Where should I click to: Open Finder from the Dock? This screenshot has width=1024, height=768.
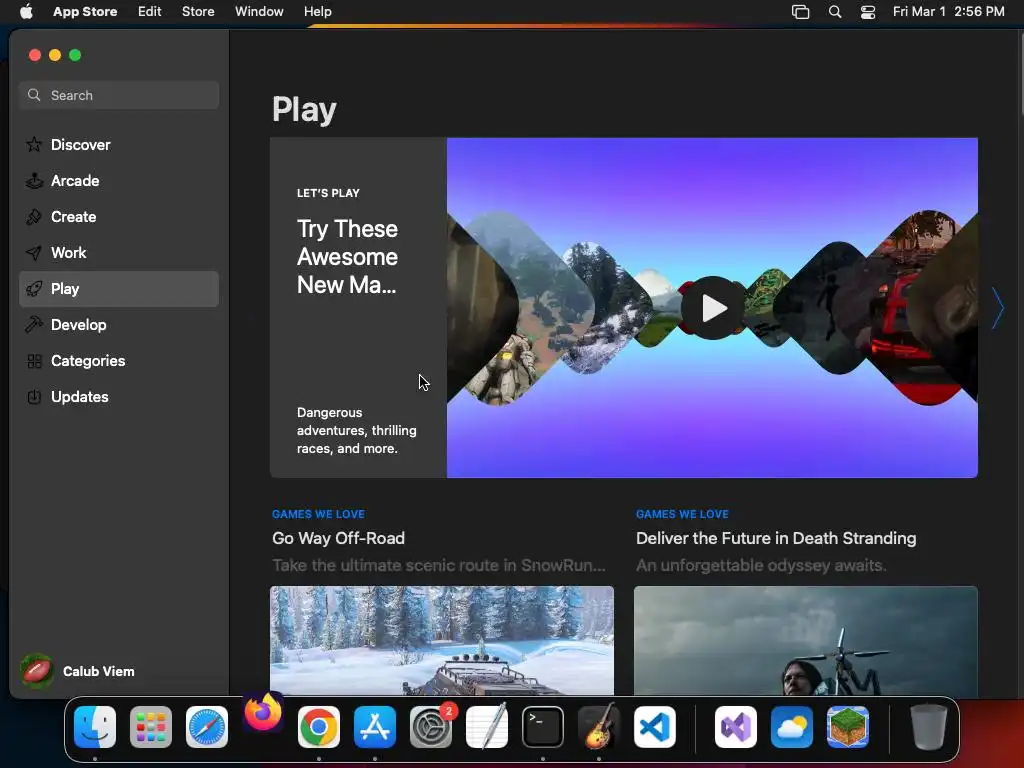(95, 726)
